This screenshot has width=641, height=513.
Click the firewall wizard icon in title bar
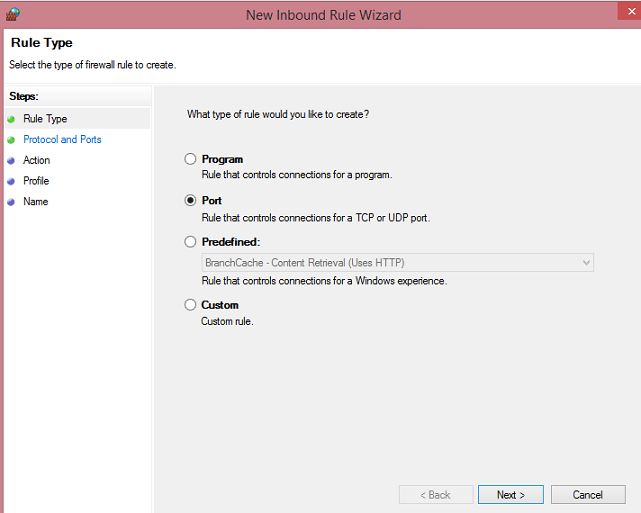tap(13, 14)
